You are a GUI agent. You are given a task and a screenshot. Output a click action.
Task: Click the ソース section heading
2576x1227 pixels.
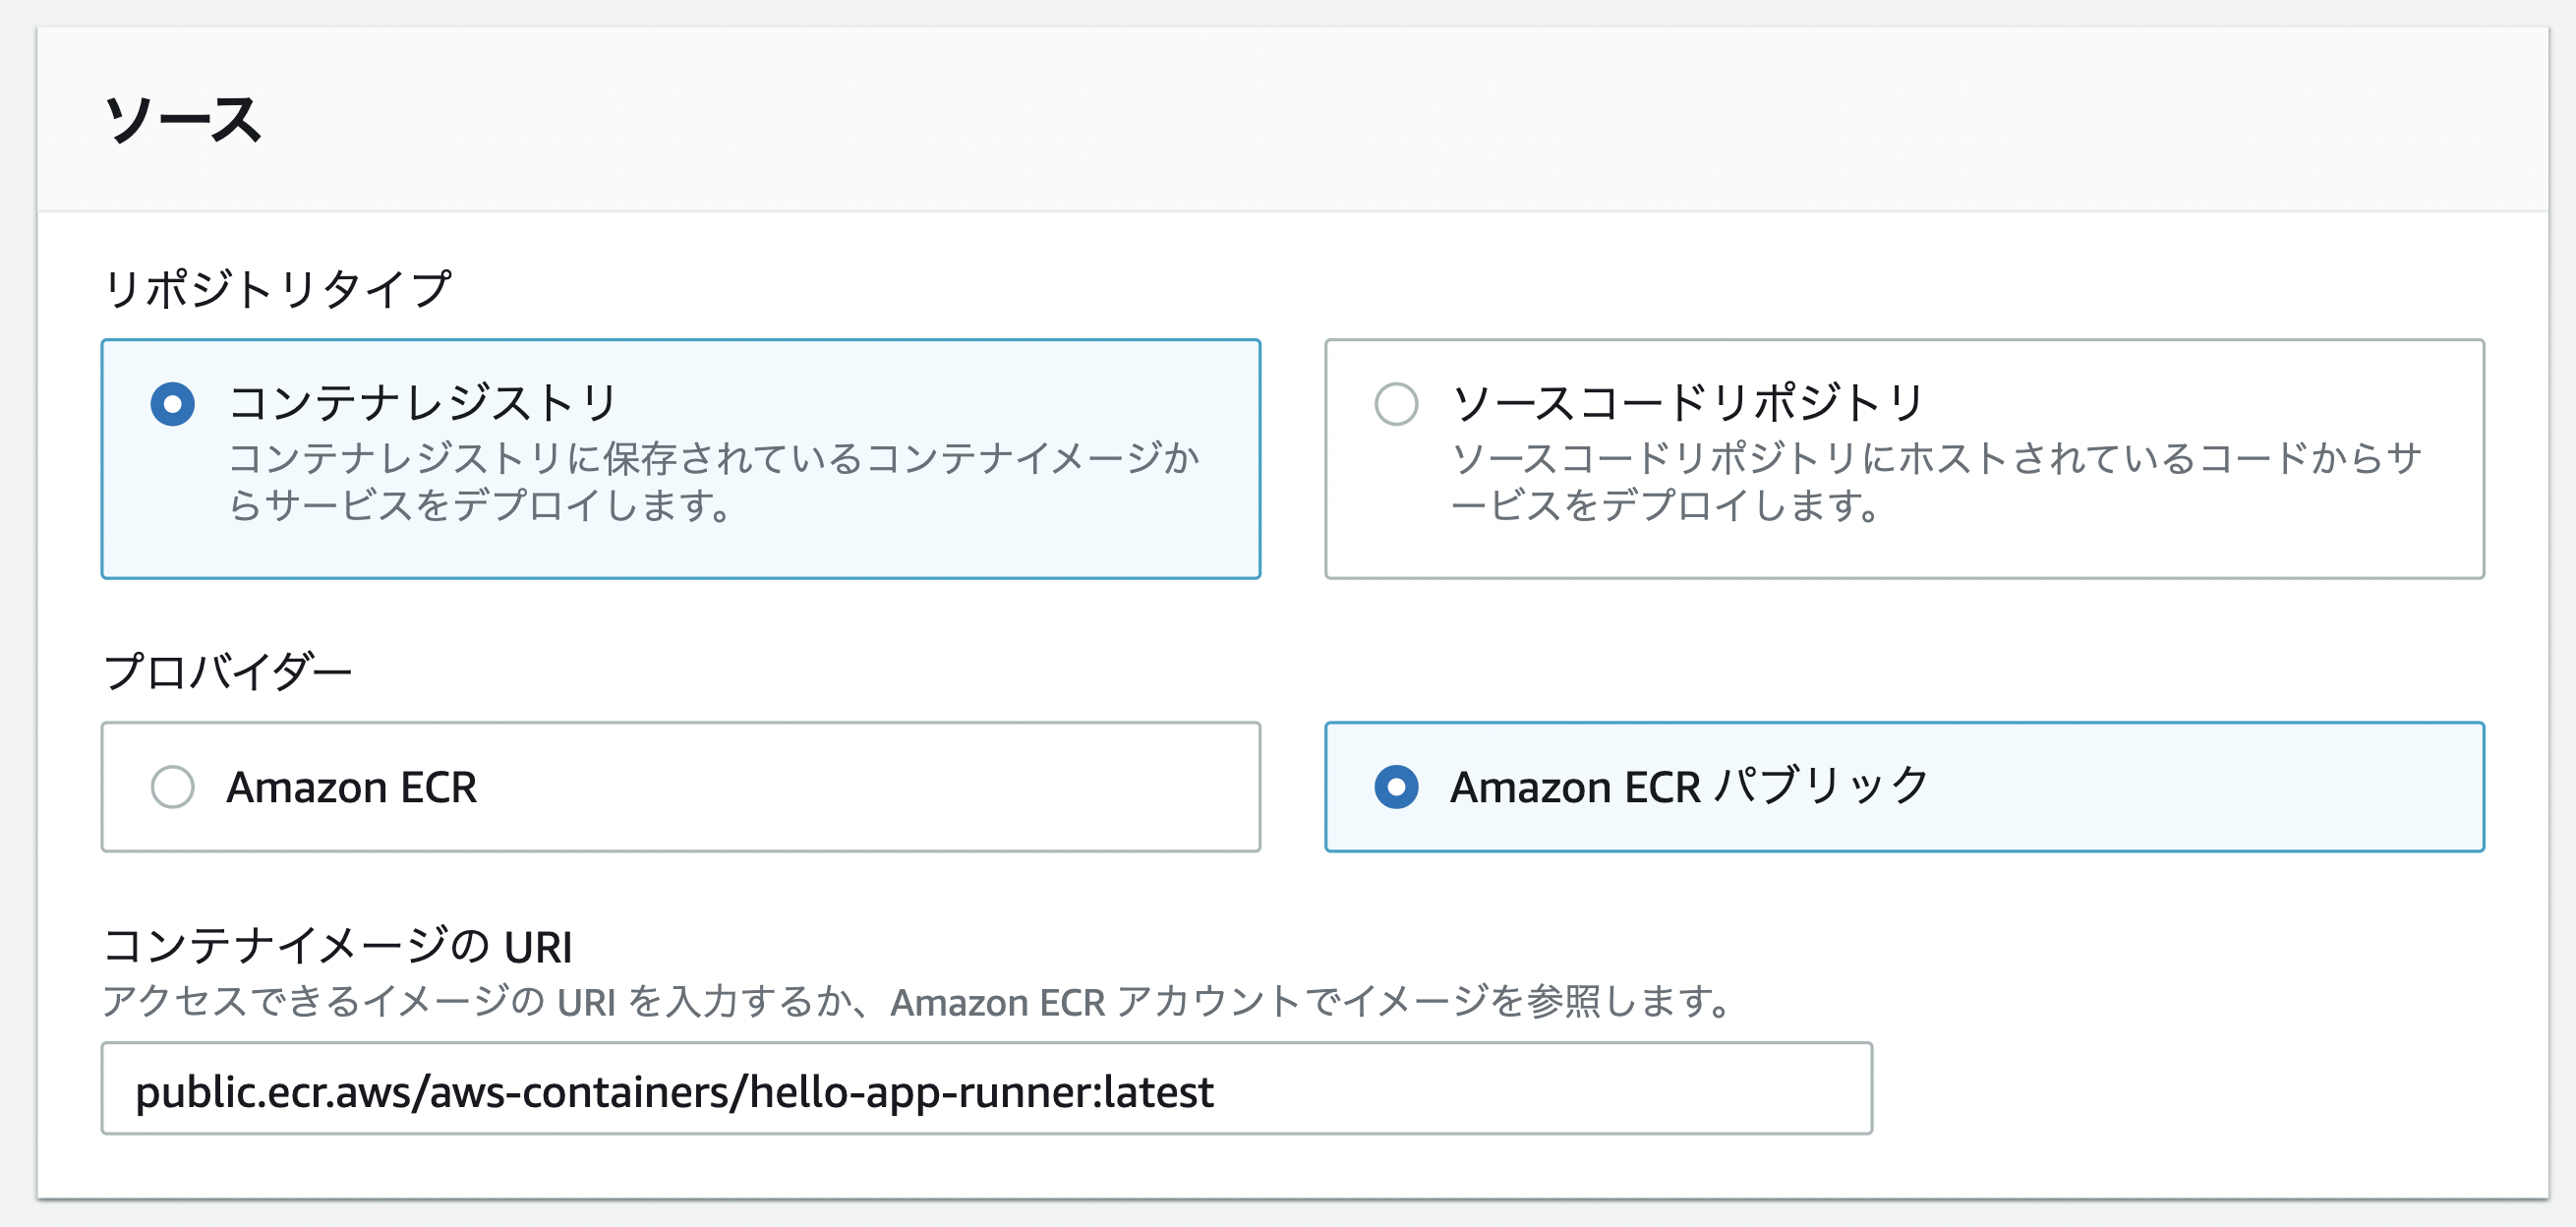(x=184, y=120)
